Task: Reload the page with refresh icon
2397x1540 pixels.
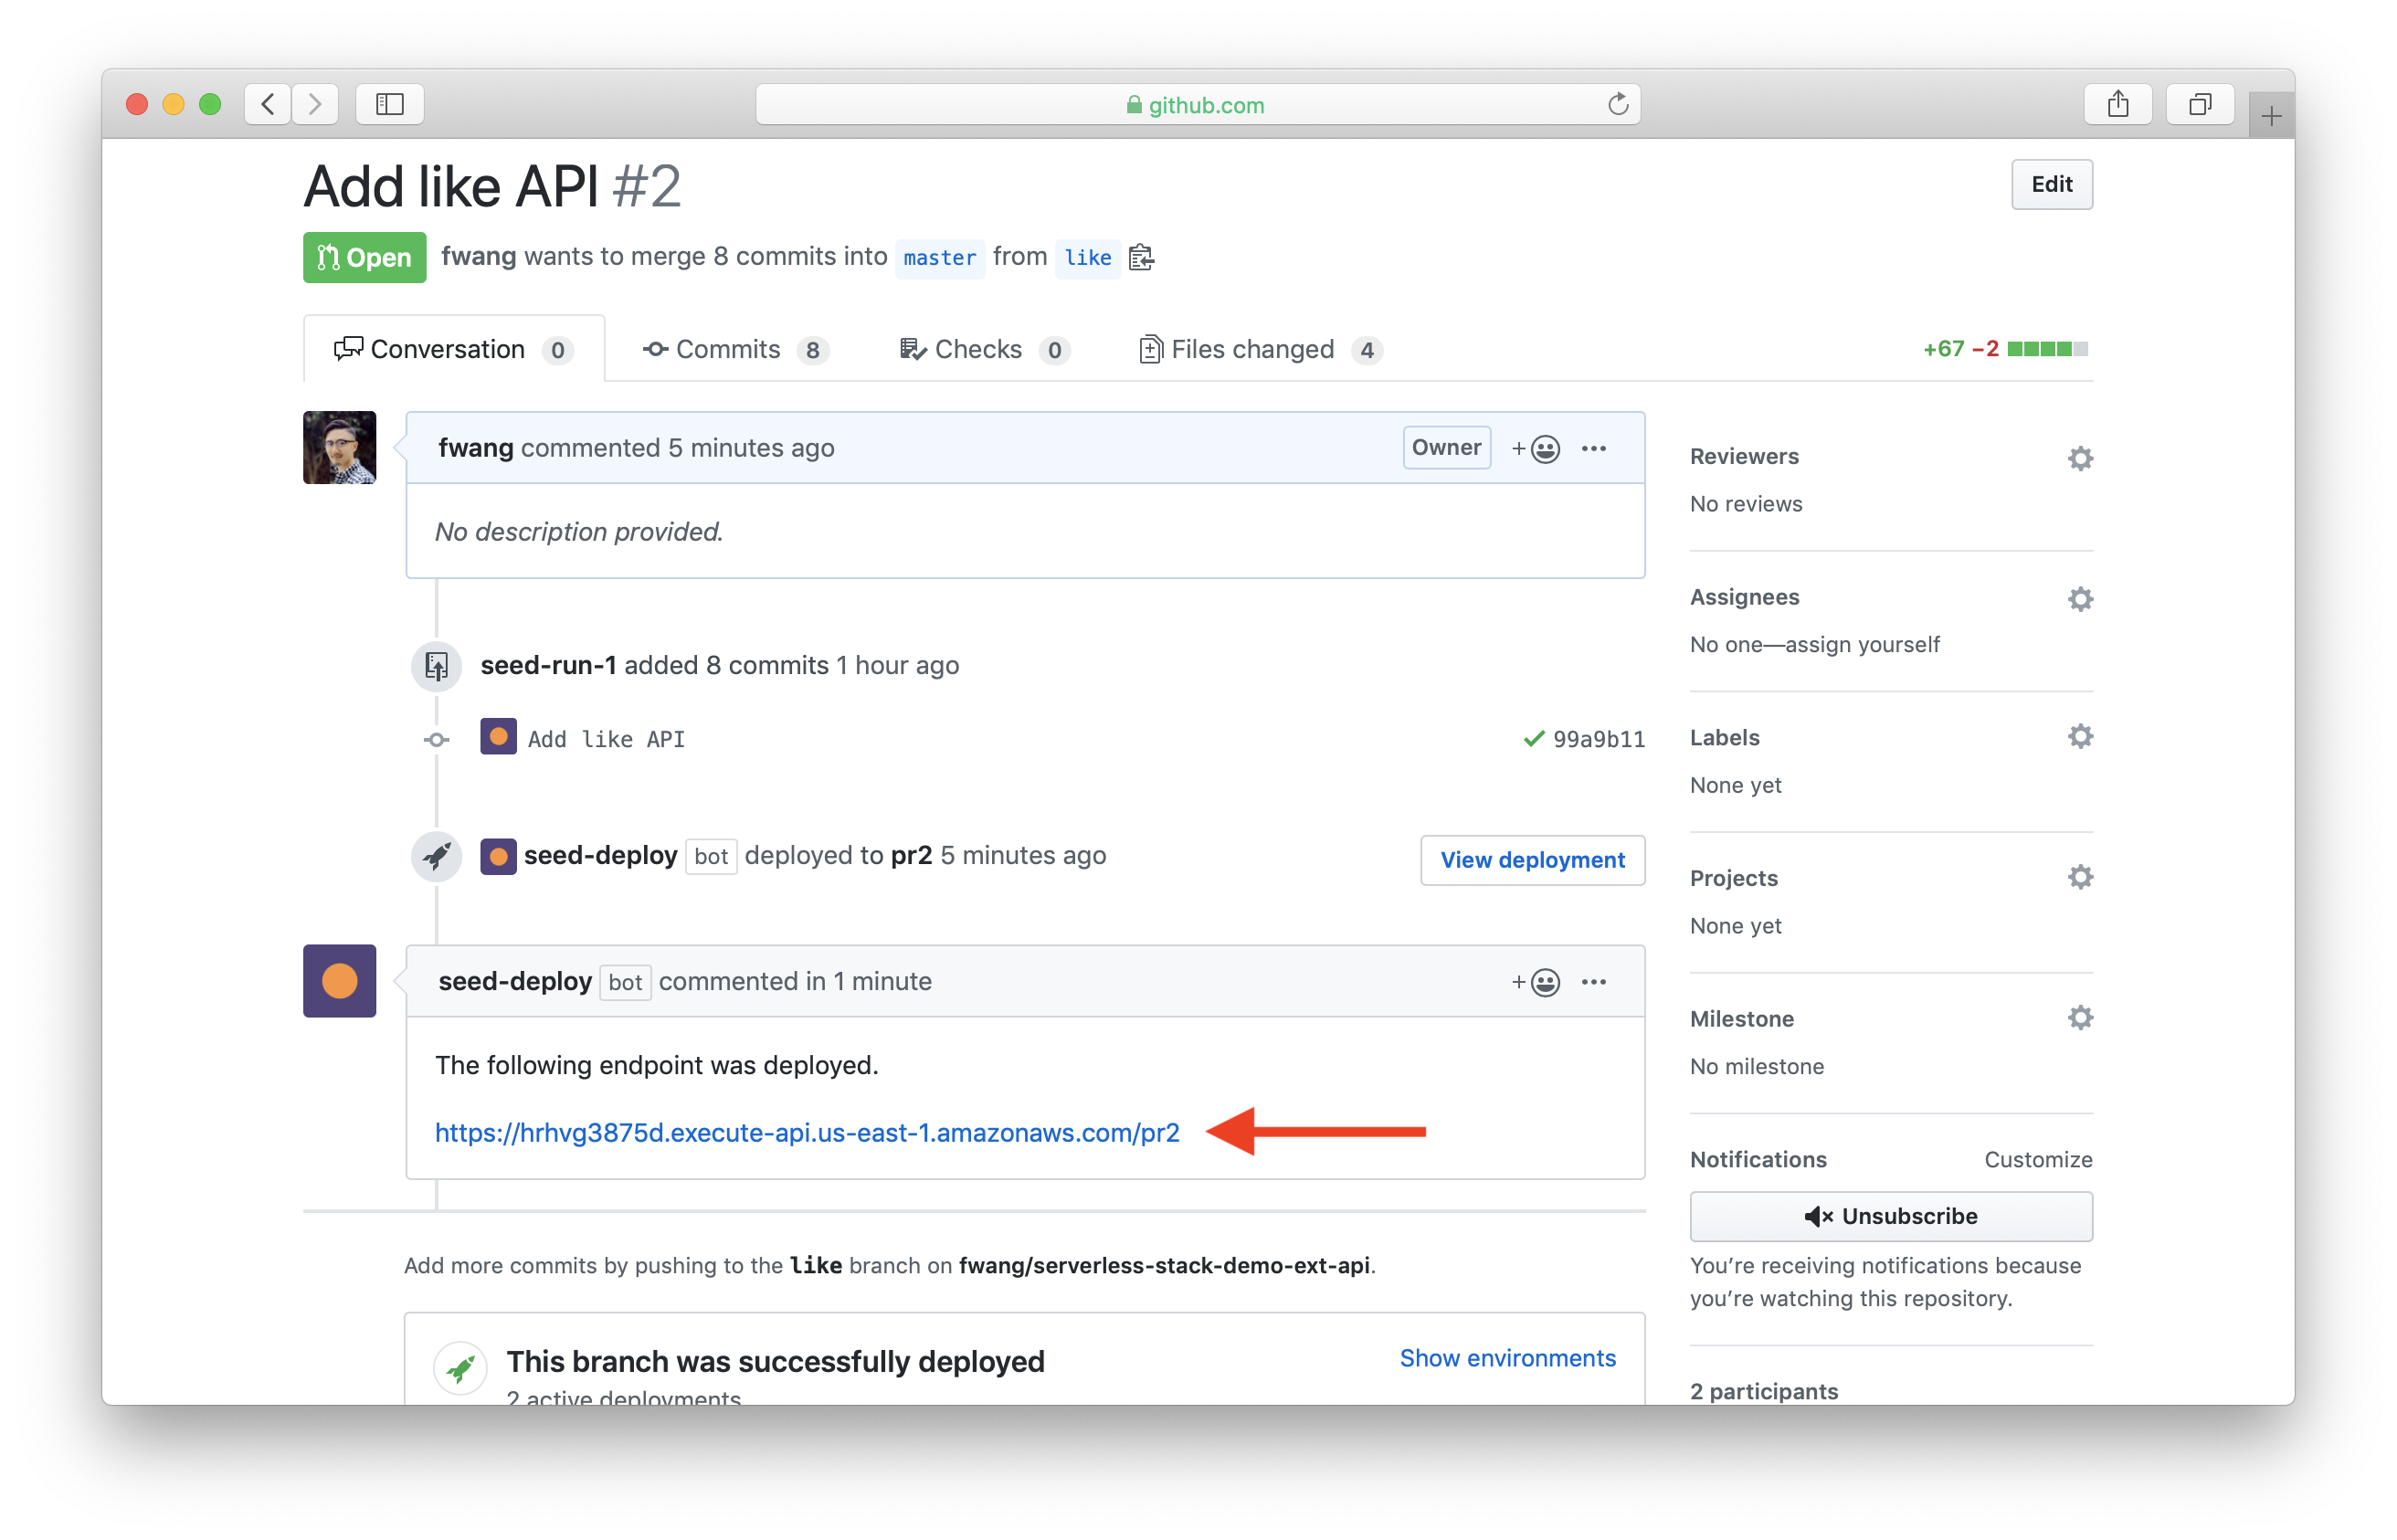Action: pos(1617,104)
